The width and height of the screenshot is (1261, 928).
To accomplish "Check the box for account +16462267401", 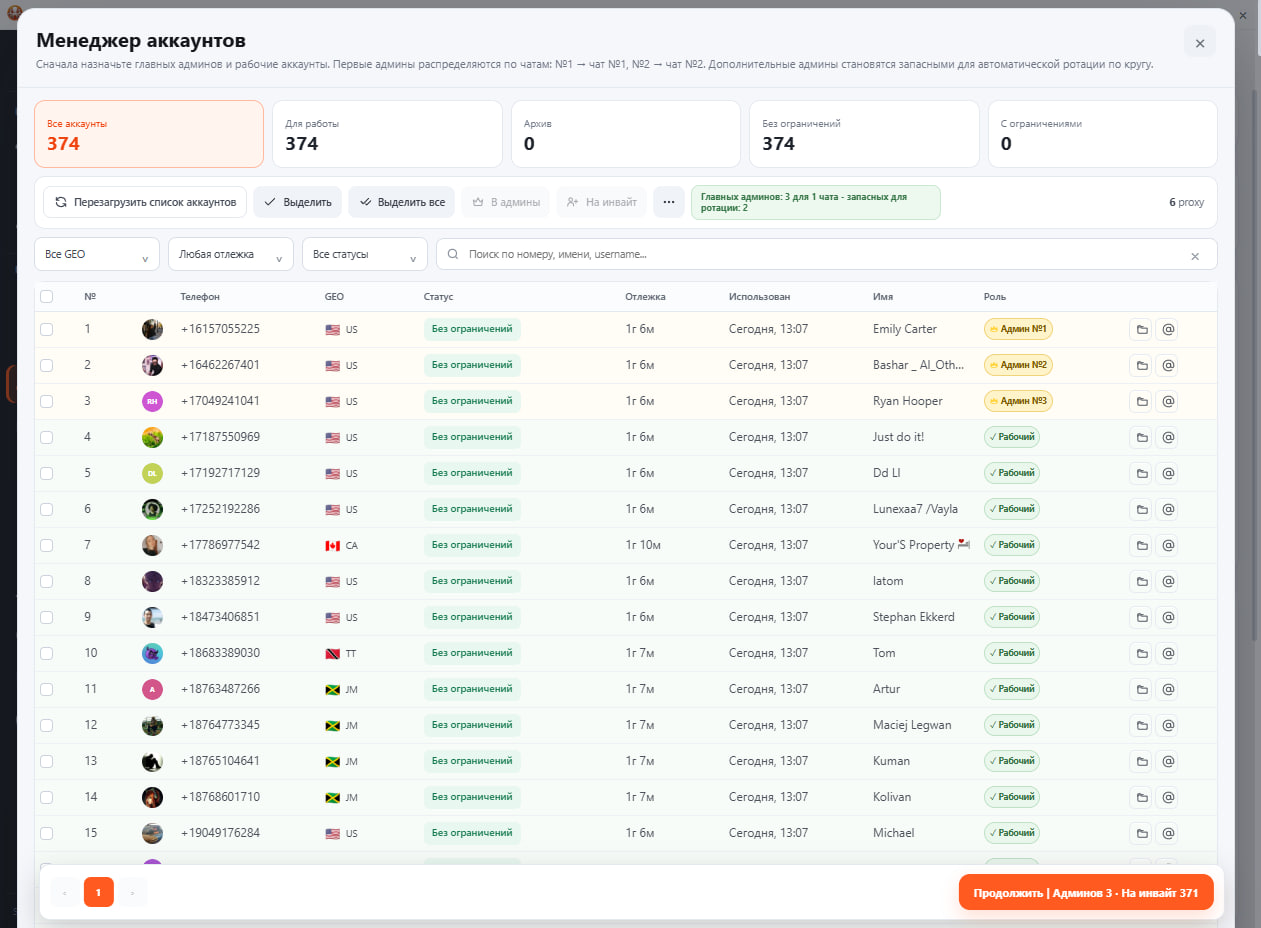I will point(46,365).
